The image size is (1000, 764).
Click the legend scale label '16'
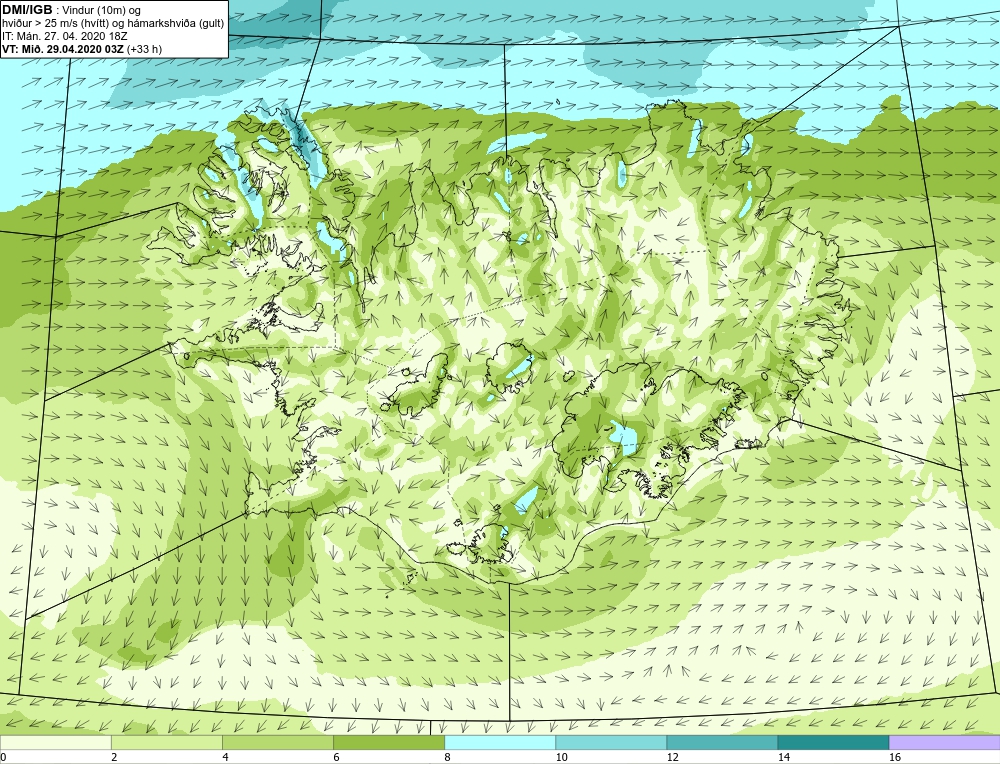pyautogui.click(x=895, y=757)
